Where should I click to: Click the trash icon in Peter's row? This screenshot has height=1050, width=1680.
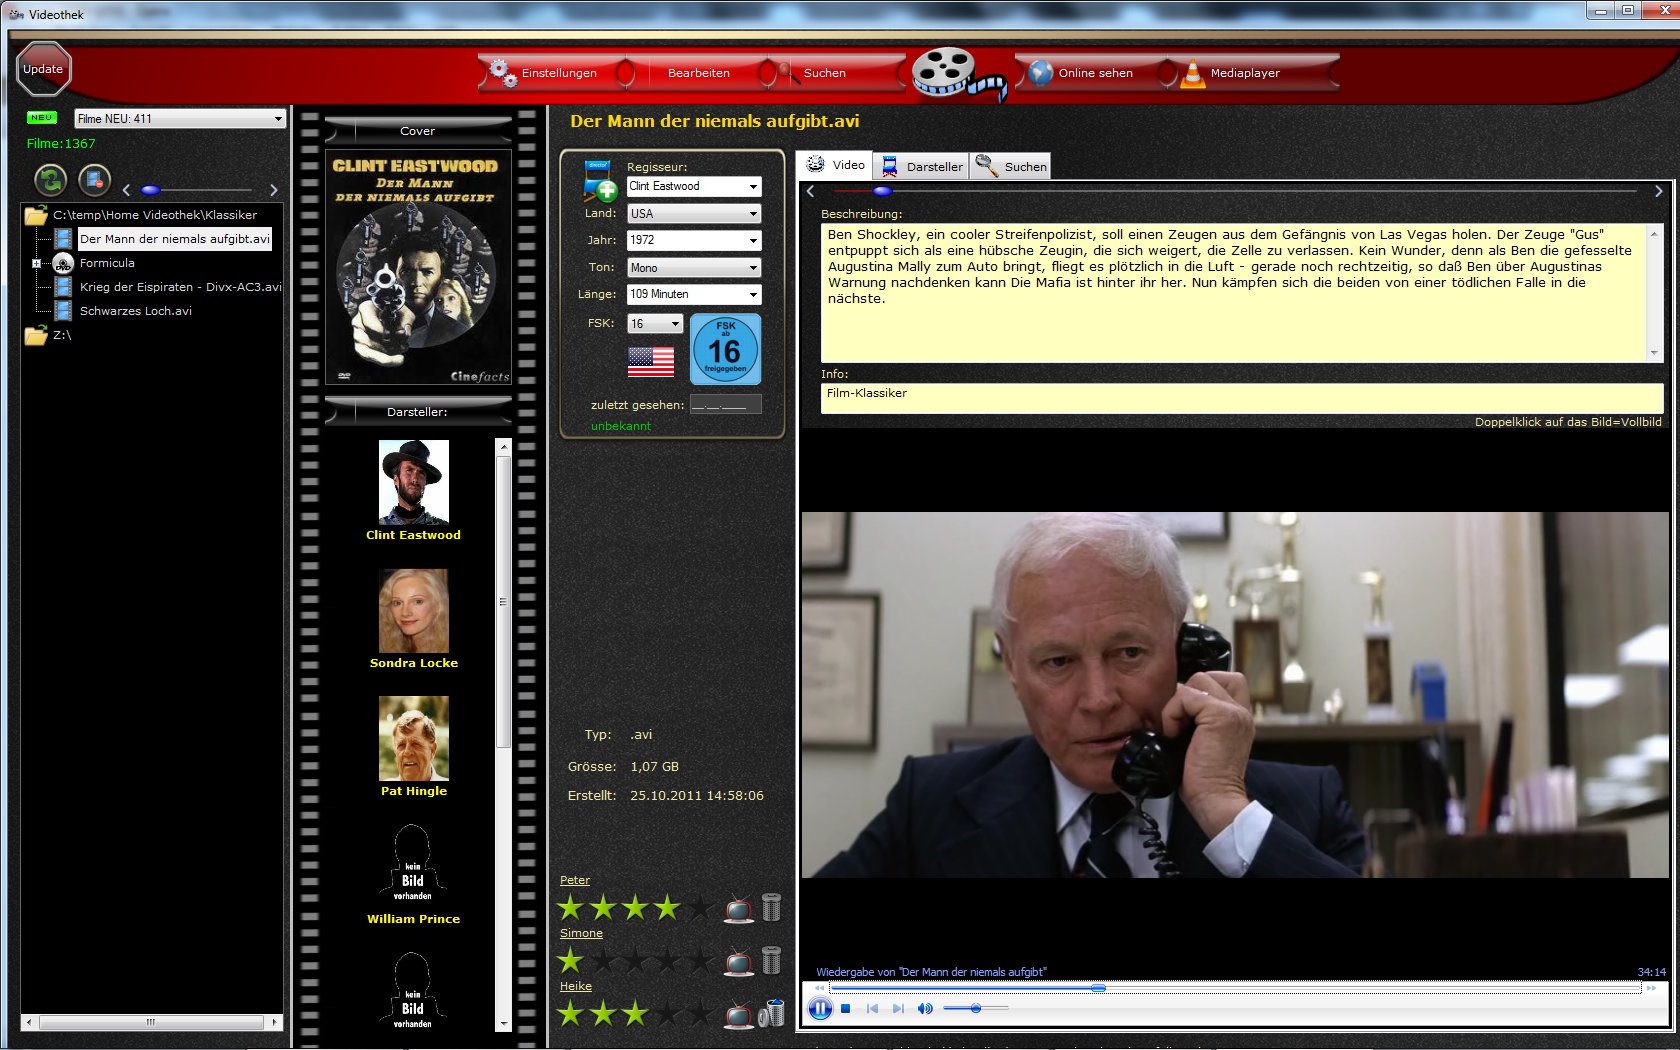click(x=771, y=907)
